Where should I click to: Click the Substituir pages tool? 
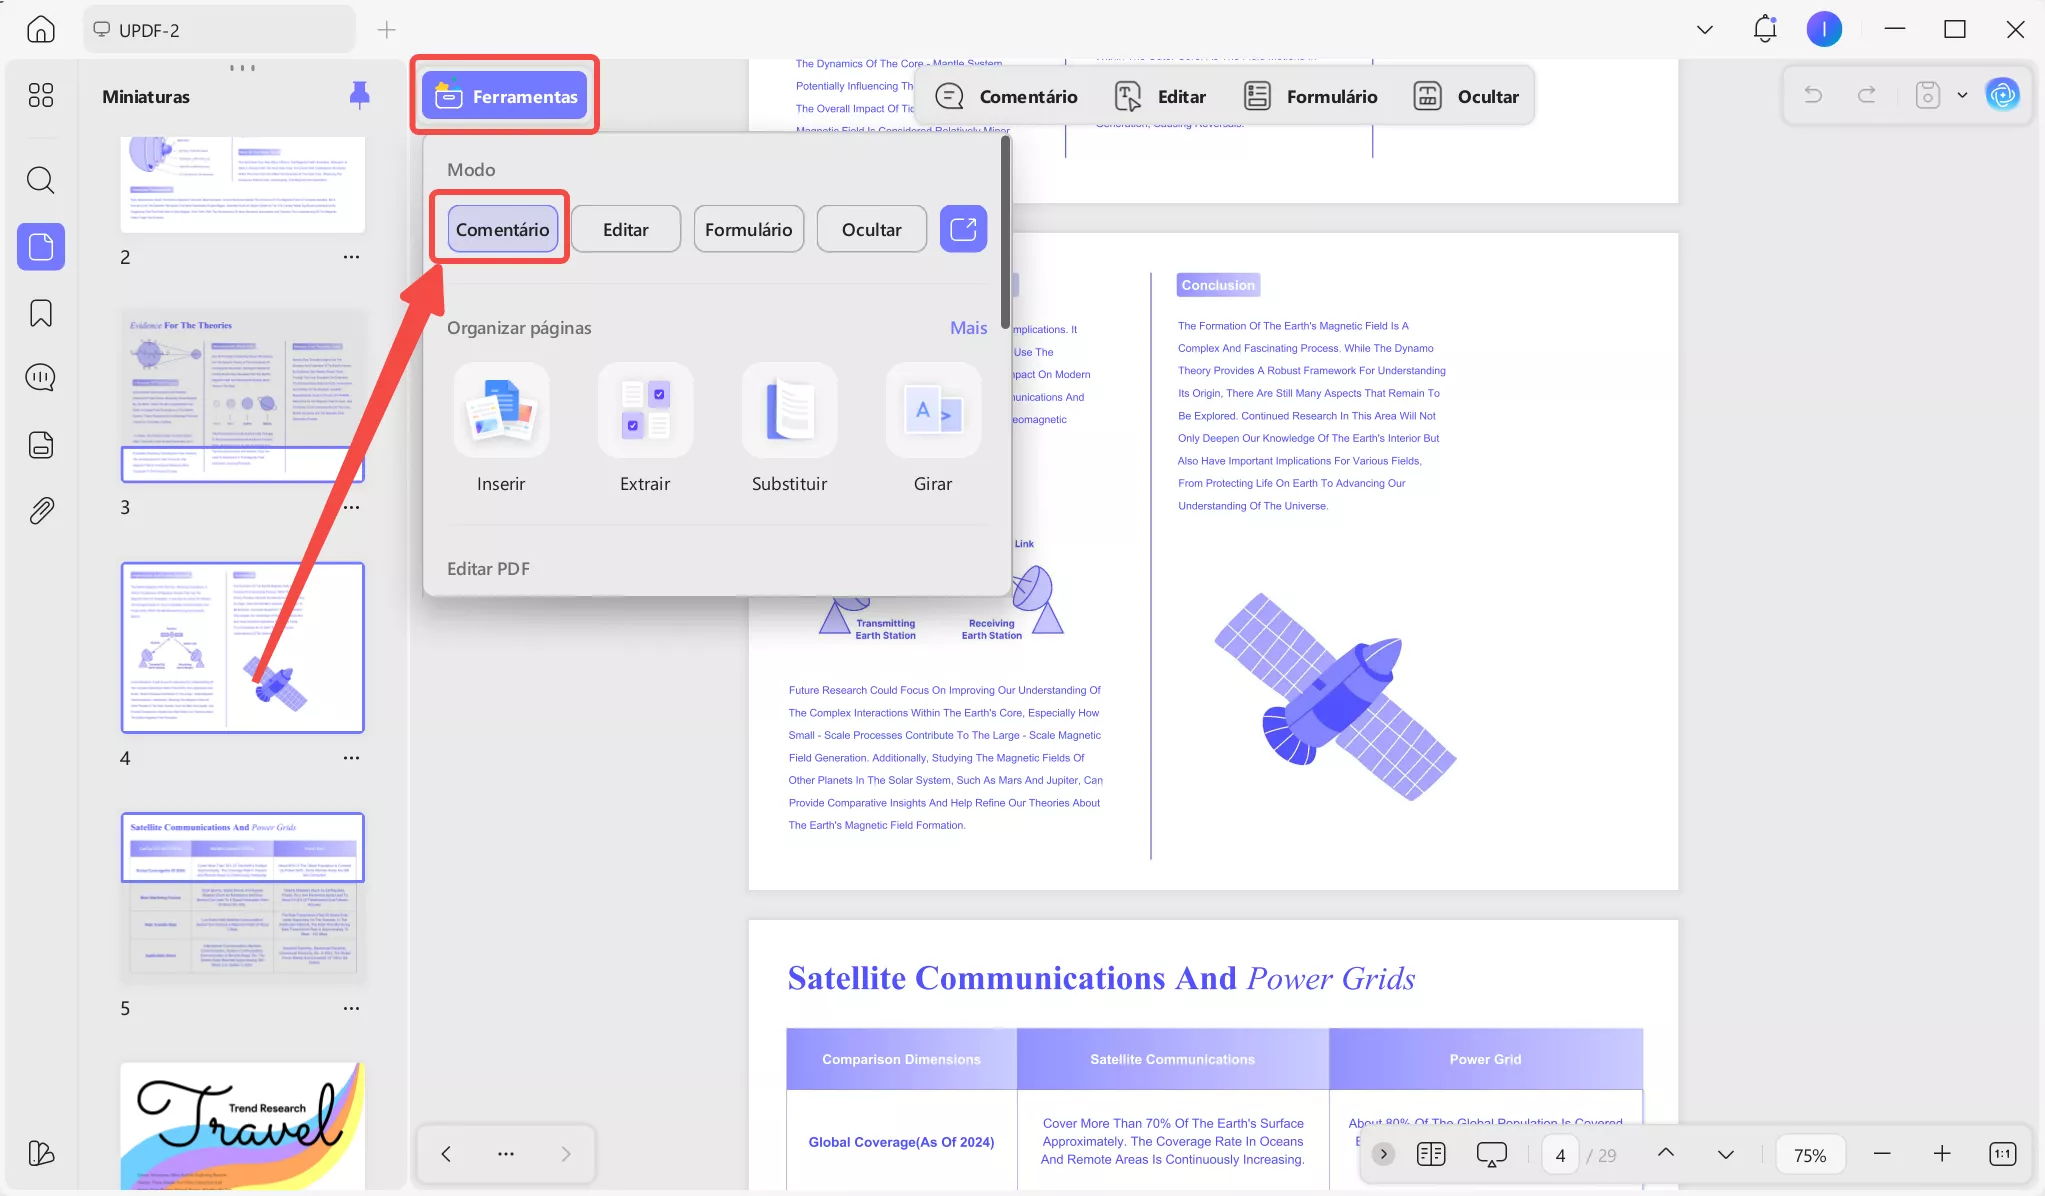(789, 411)
